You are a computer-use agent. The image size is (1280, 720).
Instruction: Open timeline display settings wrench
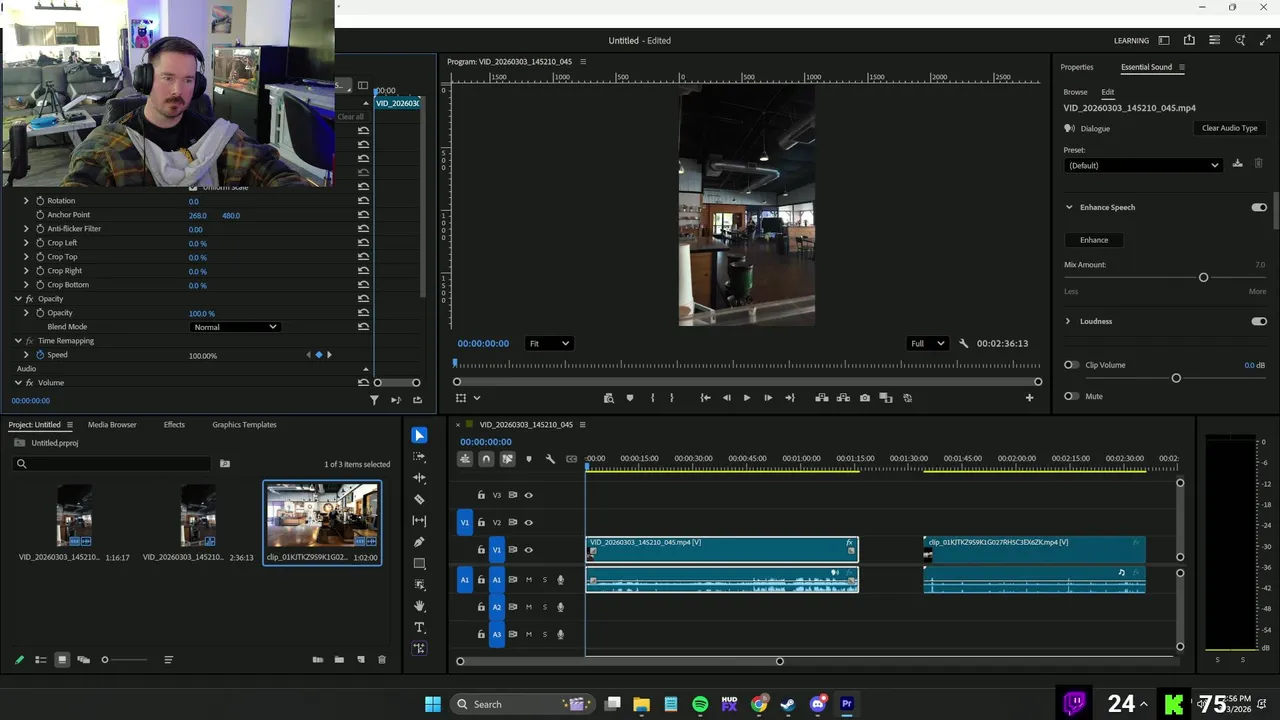tap(550, 459)
